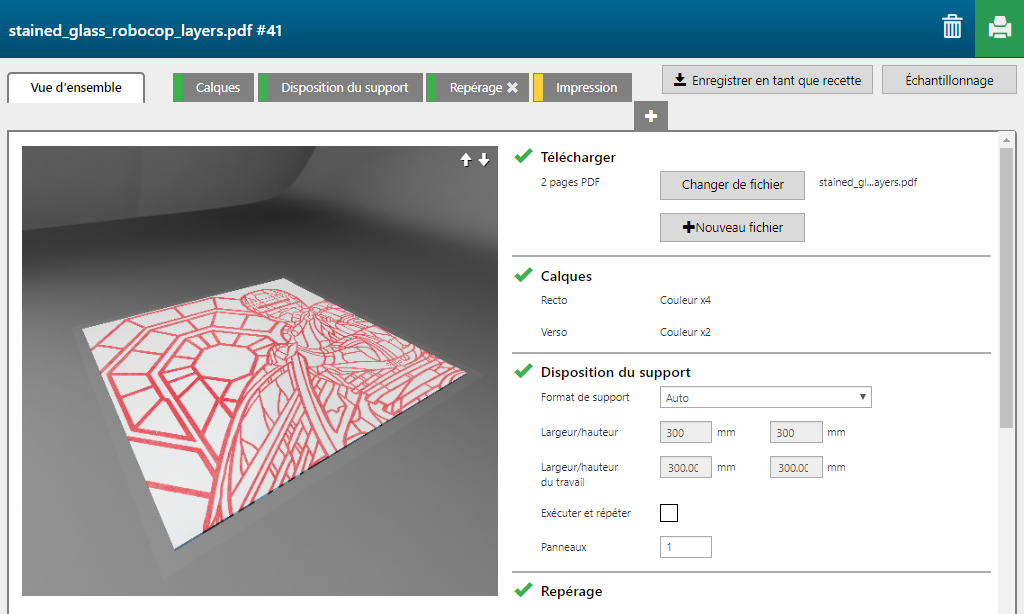Click the work width field 300.00
Screen dimensions: 1024x614
(x=686, y=468)
